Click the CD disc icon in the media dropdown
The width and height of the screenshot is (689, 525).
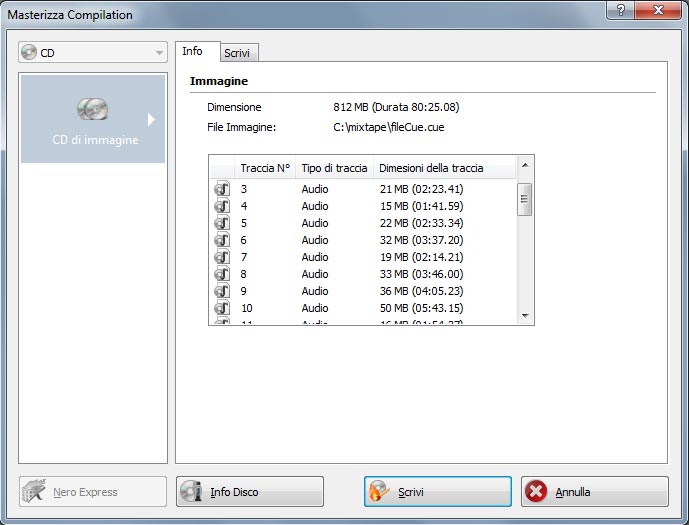point(29,52)
